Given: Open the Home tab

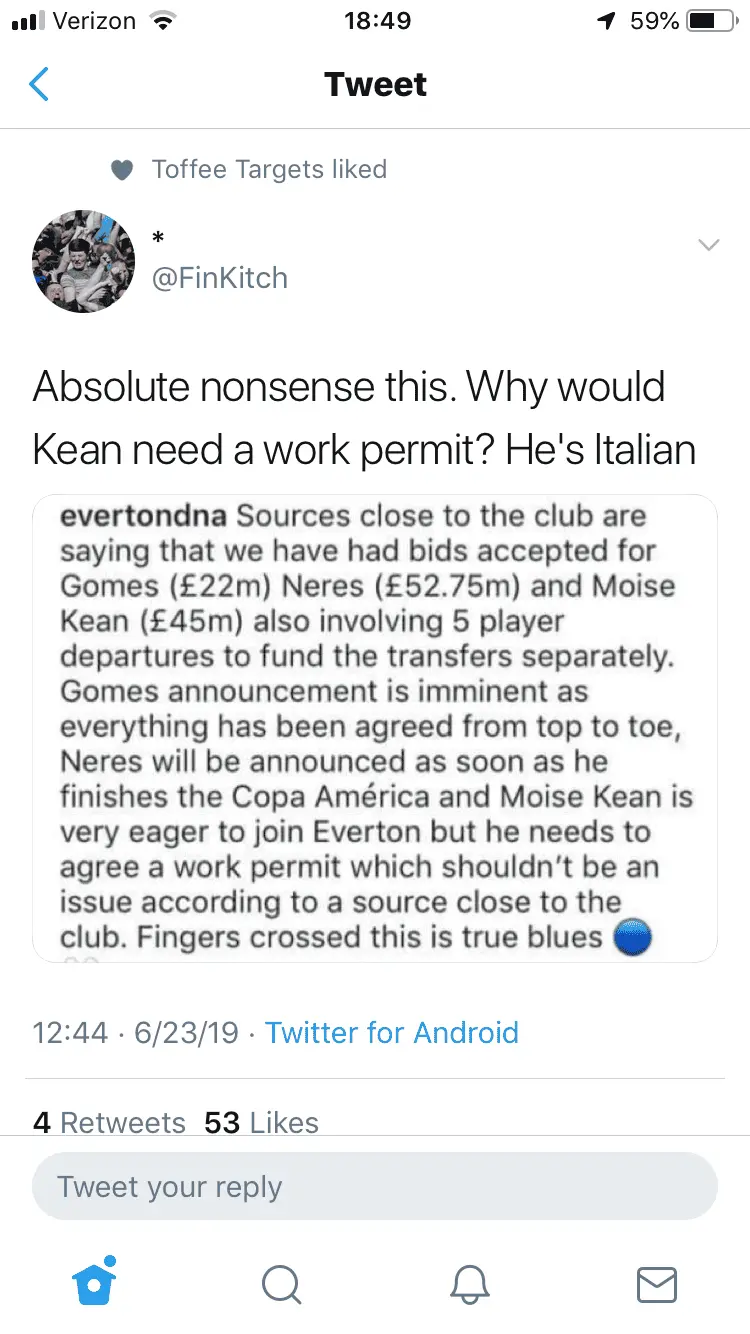Looking at the screenshot, I should [96, 1282].
